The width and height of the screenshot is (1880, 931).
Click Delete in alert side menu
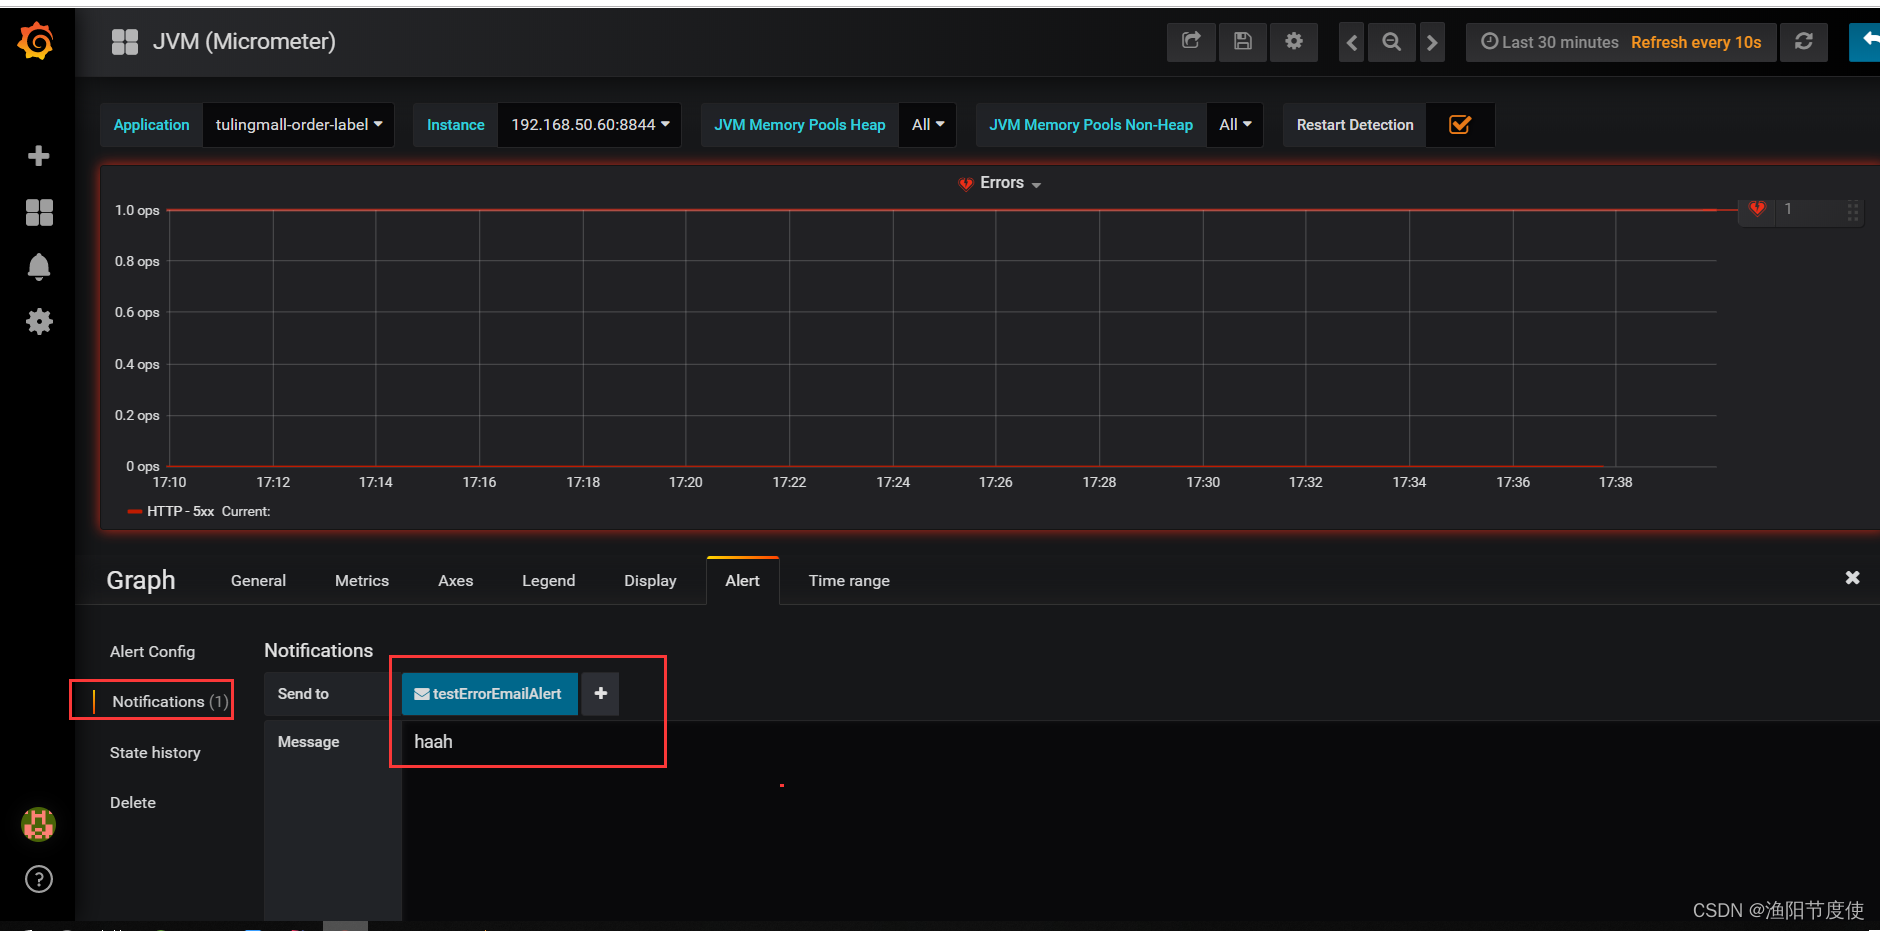pos(132,802)
